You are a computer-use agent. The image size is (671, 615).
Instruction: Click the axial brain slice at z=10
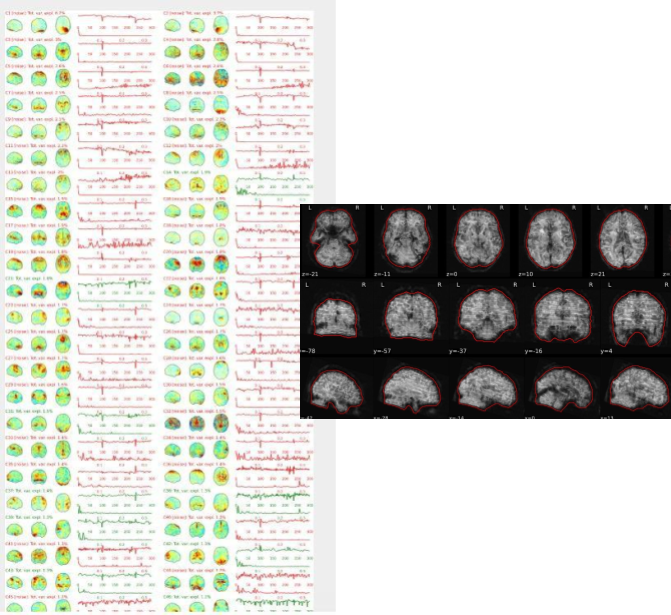pyautogui.click(x=548, y=237)
